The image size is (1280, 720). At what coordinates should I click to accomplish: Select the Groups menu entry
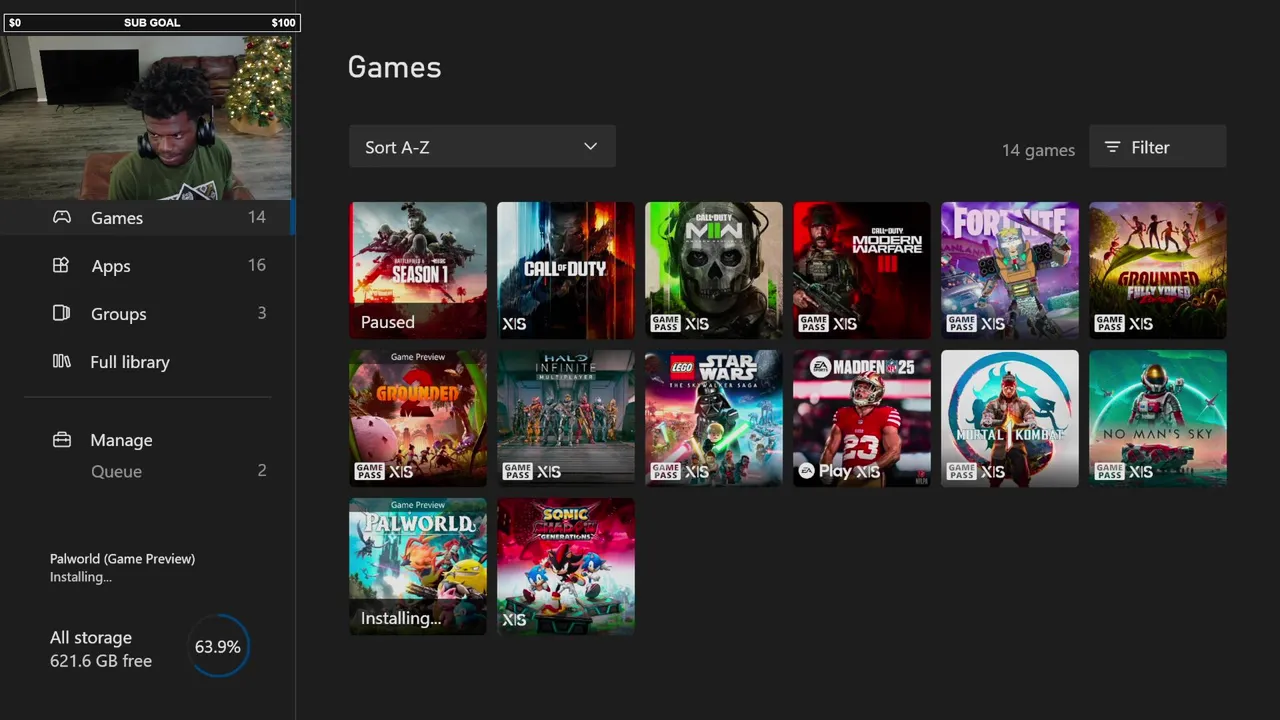pos(160,313)
